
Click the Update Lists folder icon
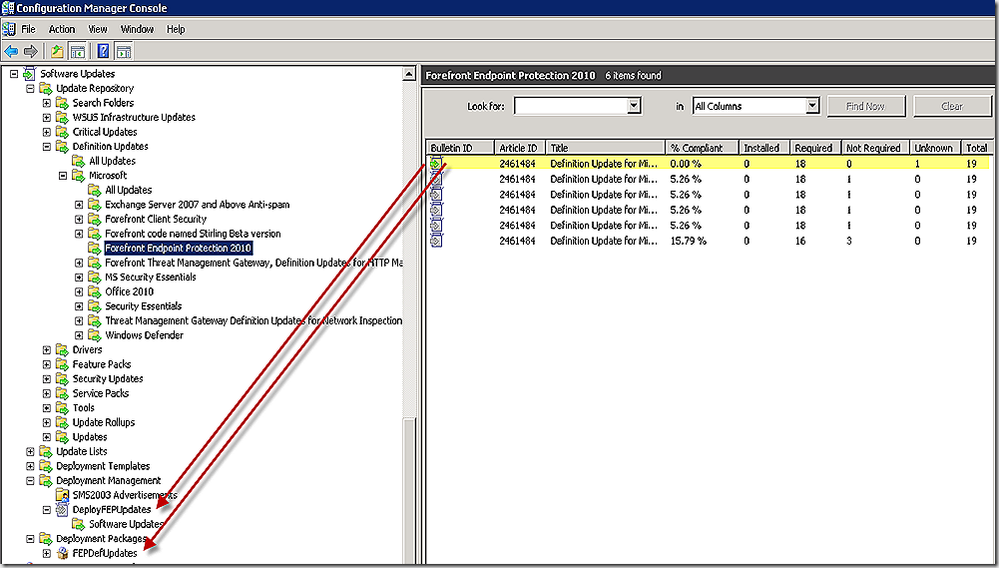tap(45, 451)
